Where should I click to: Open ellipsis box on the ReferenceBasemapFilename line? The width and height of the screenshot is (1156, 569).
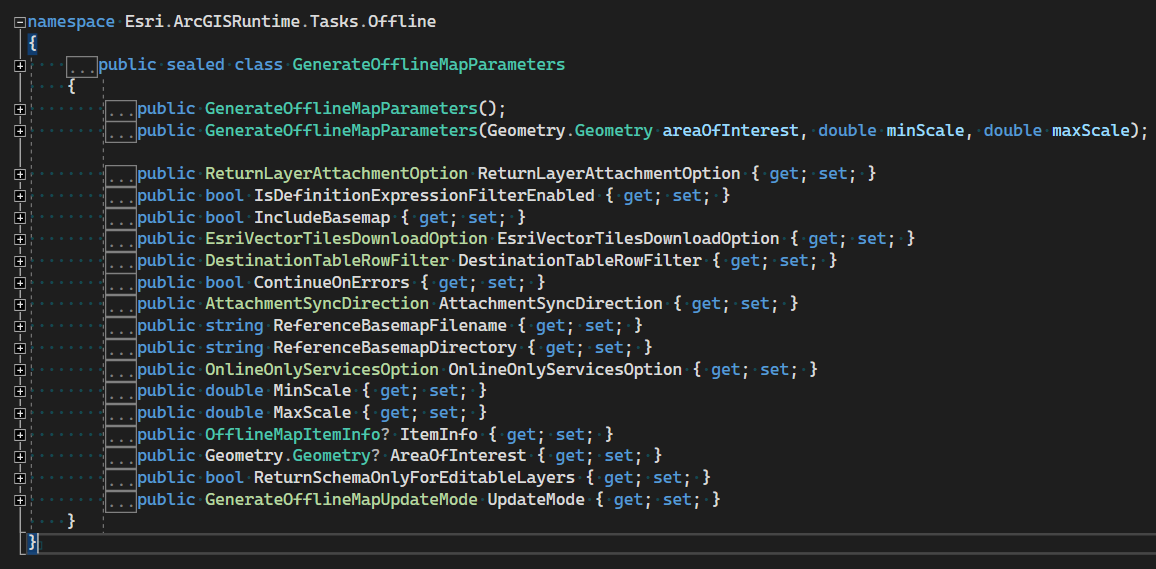pos(121,327)
